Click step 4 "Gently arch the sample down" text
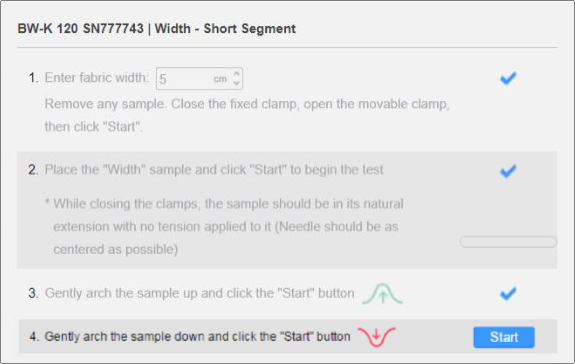 (x=197, y=337)
